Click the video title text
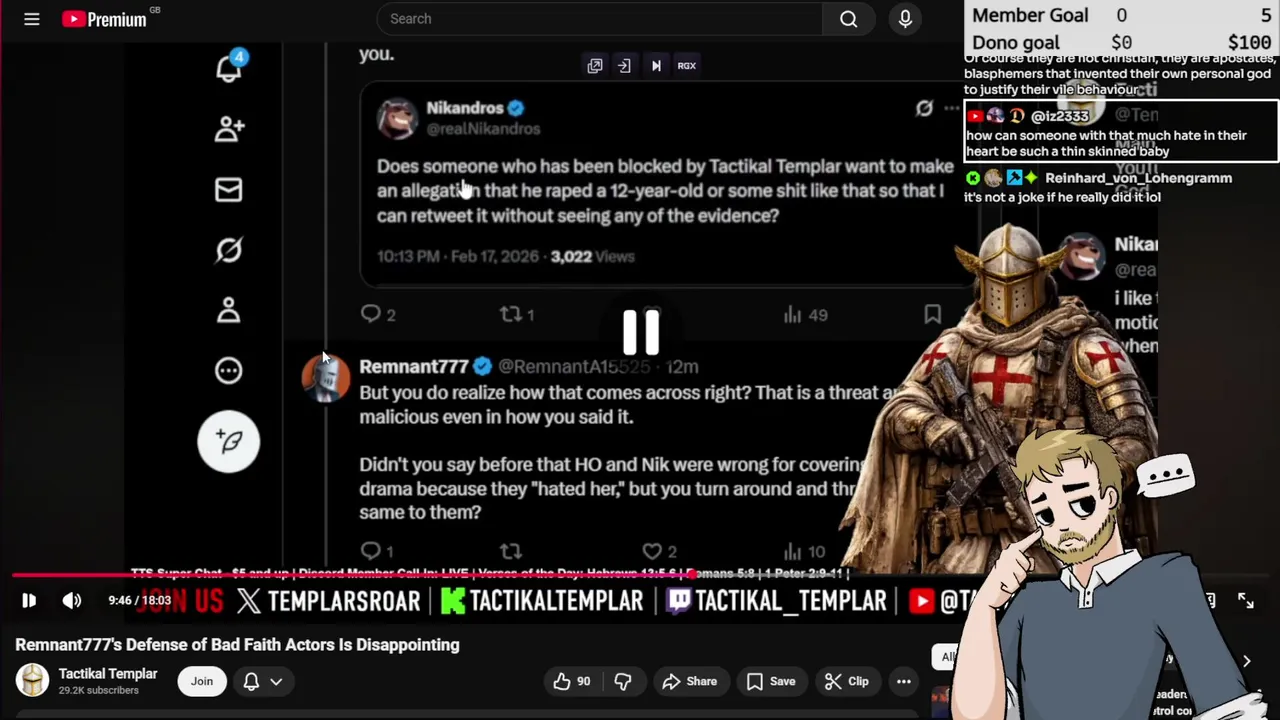This screenshot has width=1280, height=720. tap(237, 645)
